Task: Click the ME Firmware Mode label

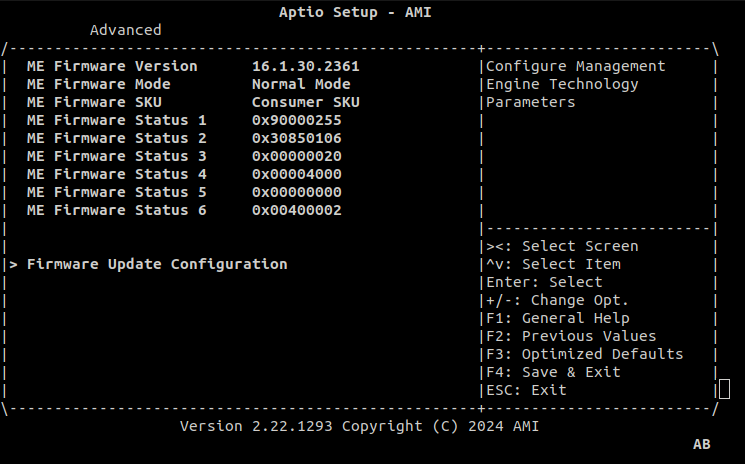Action: [98, 84]
